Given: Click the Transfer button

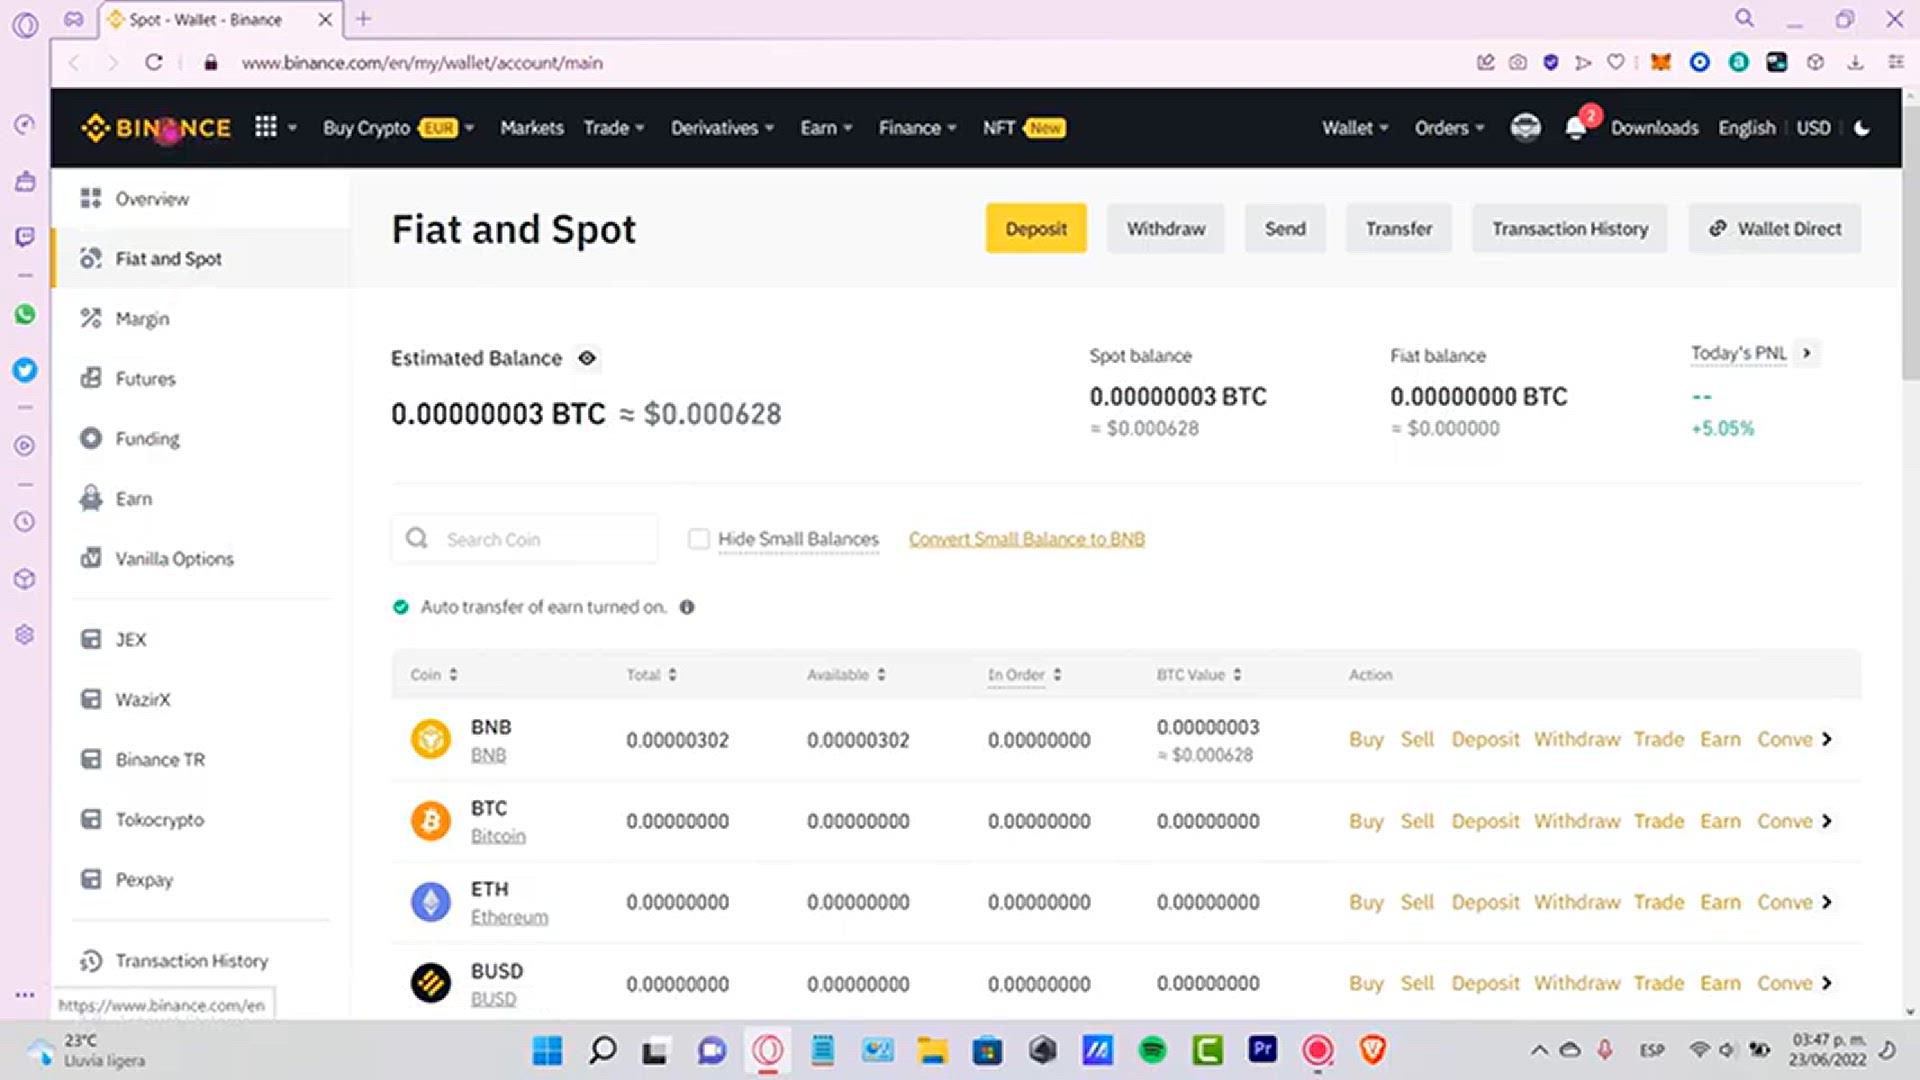Looking at the screenshot, I should tap(1399, 228).
